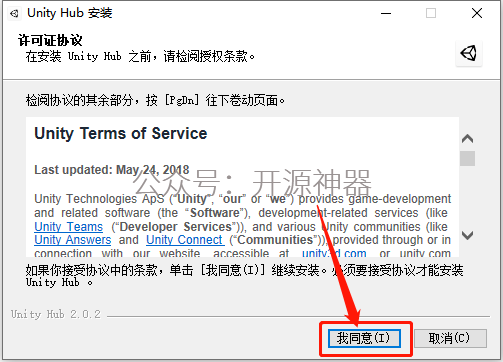Open the Unity Teams link
503x362 pixels.
point(69,227)
